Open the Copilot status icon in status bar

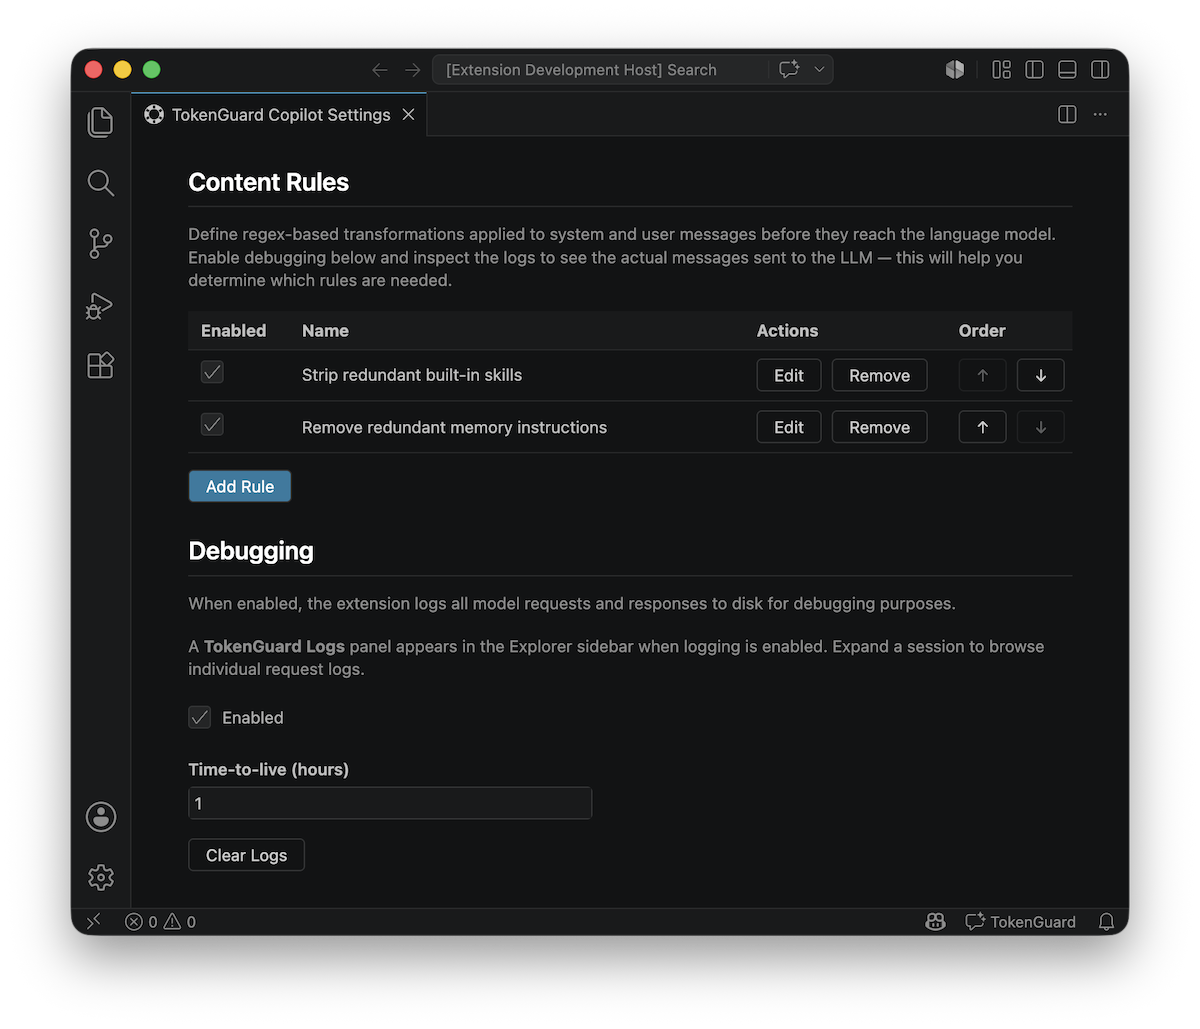coord(935,922)
